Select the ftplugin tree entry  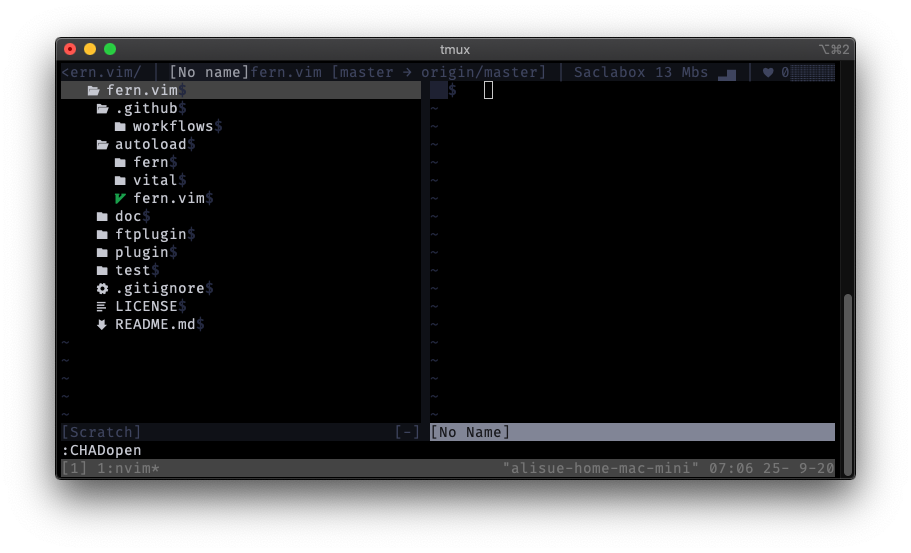click(x=151, y=234)
